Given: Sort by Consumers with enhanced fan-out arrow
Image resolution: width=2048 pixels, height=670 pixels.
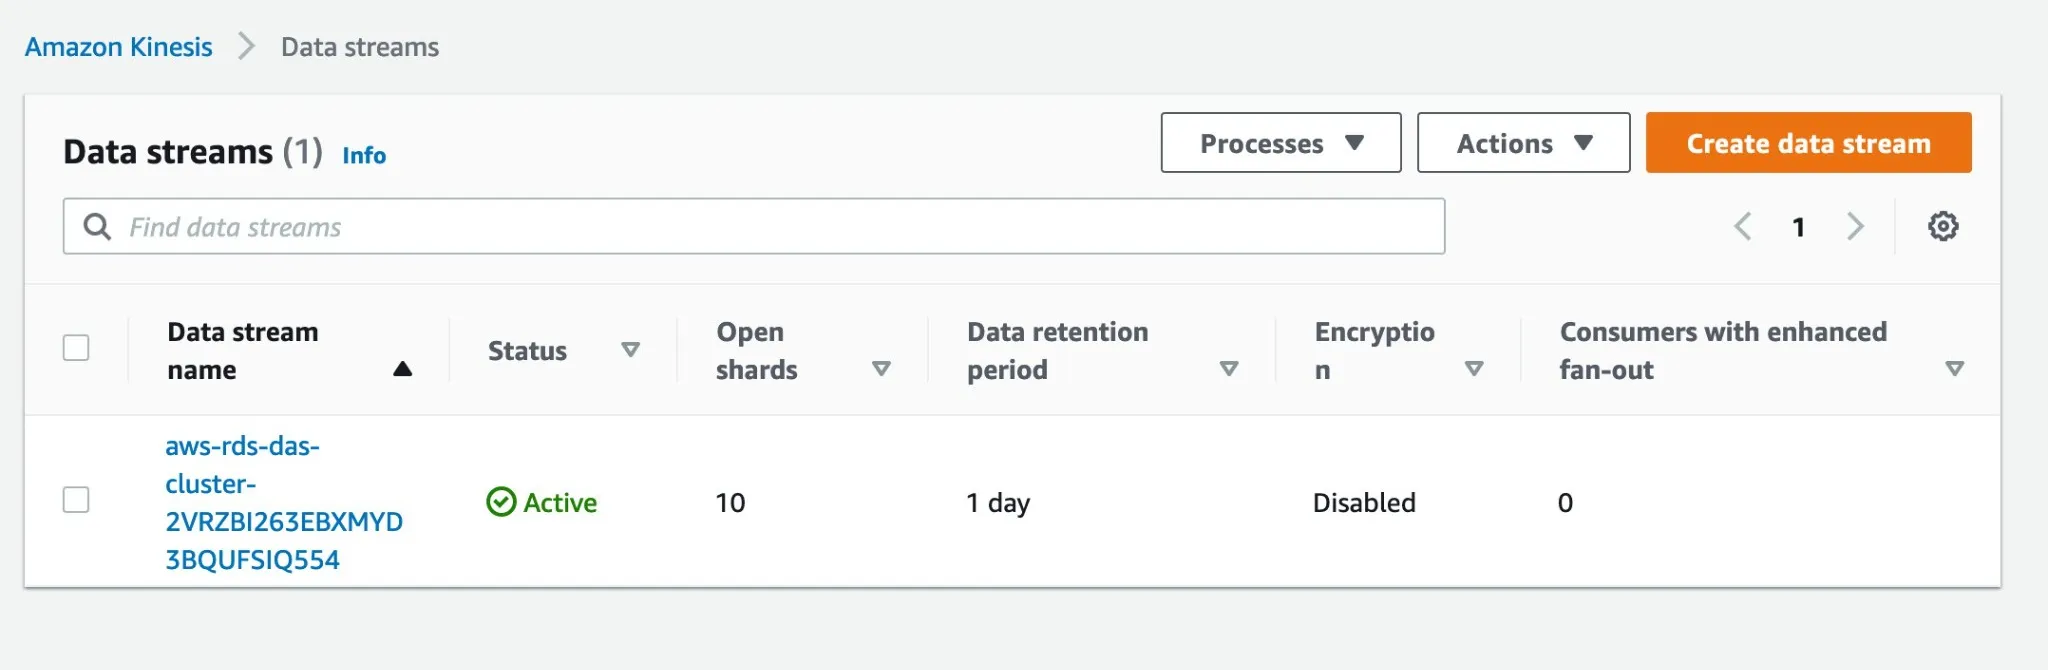Looking at the screenshot, I should pos(1954,369).
